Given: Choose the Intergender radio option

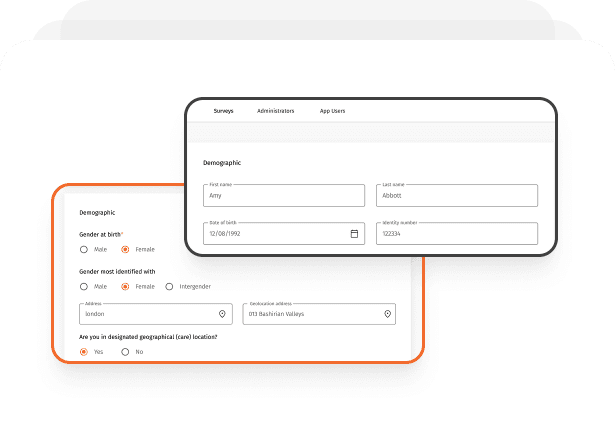Looking at the screenshot, I should click(x=169, y=287).
